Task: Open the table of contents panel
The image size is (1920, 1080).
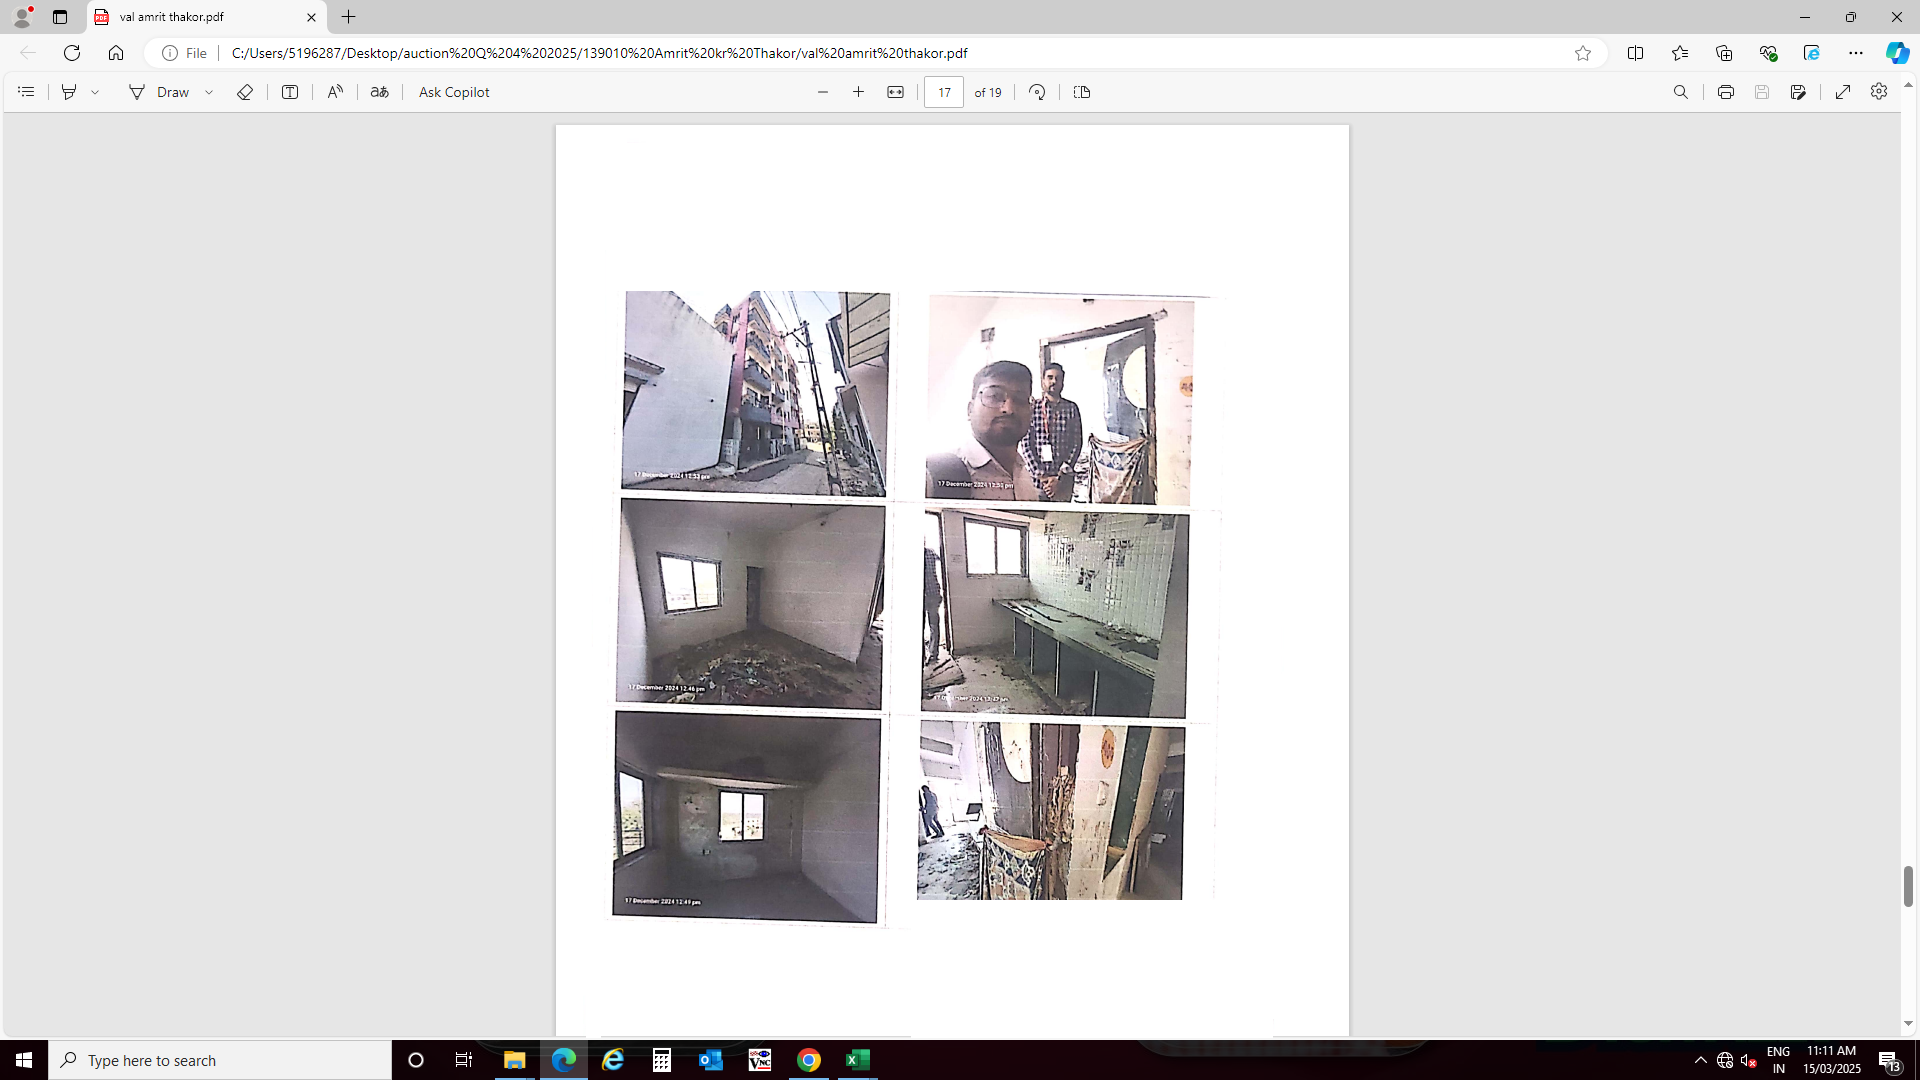Action: click(x=26, y=92)
